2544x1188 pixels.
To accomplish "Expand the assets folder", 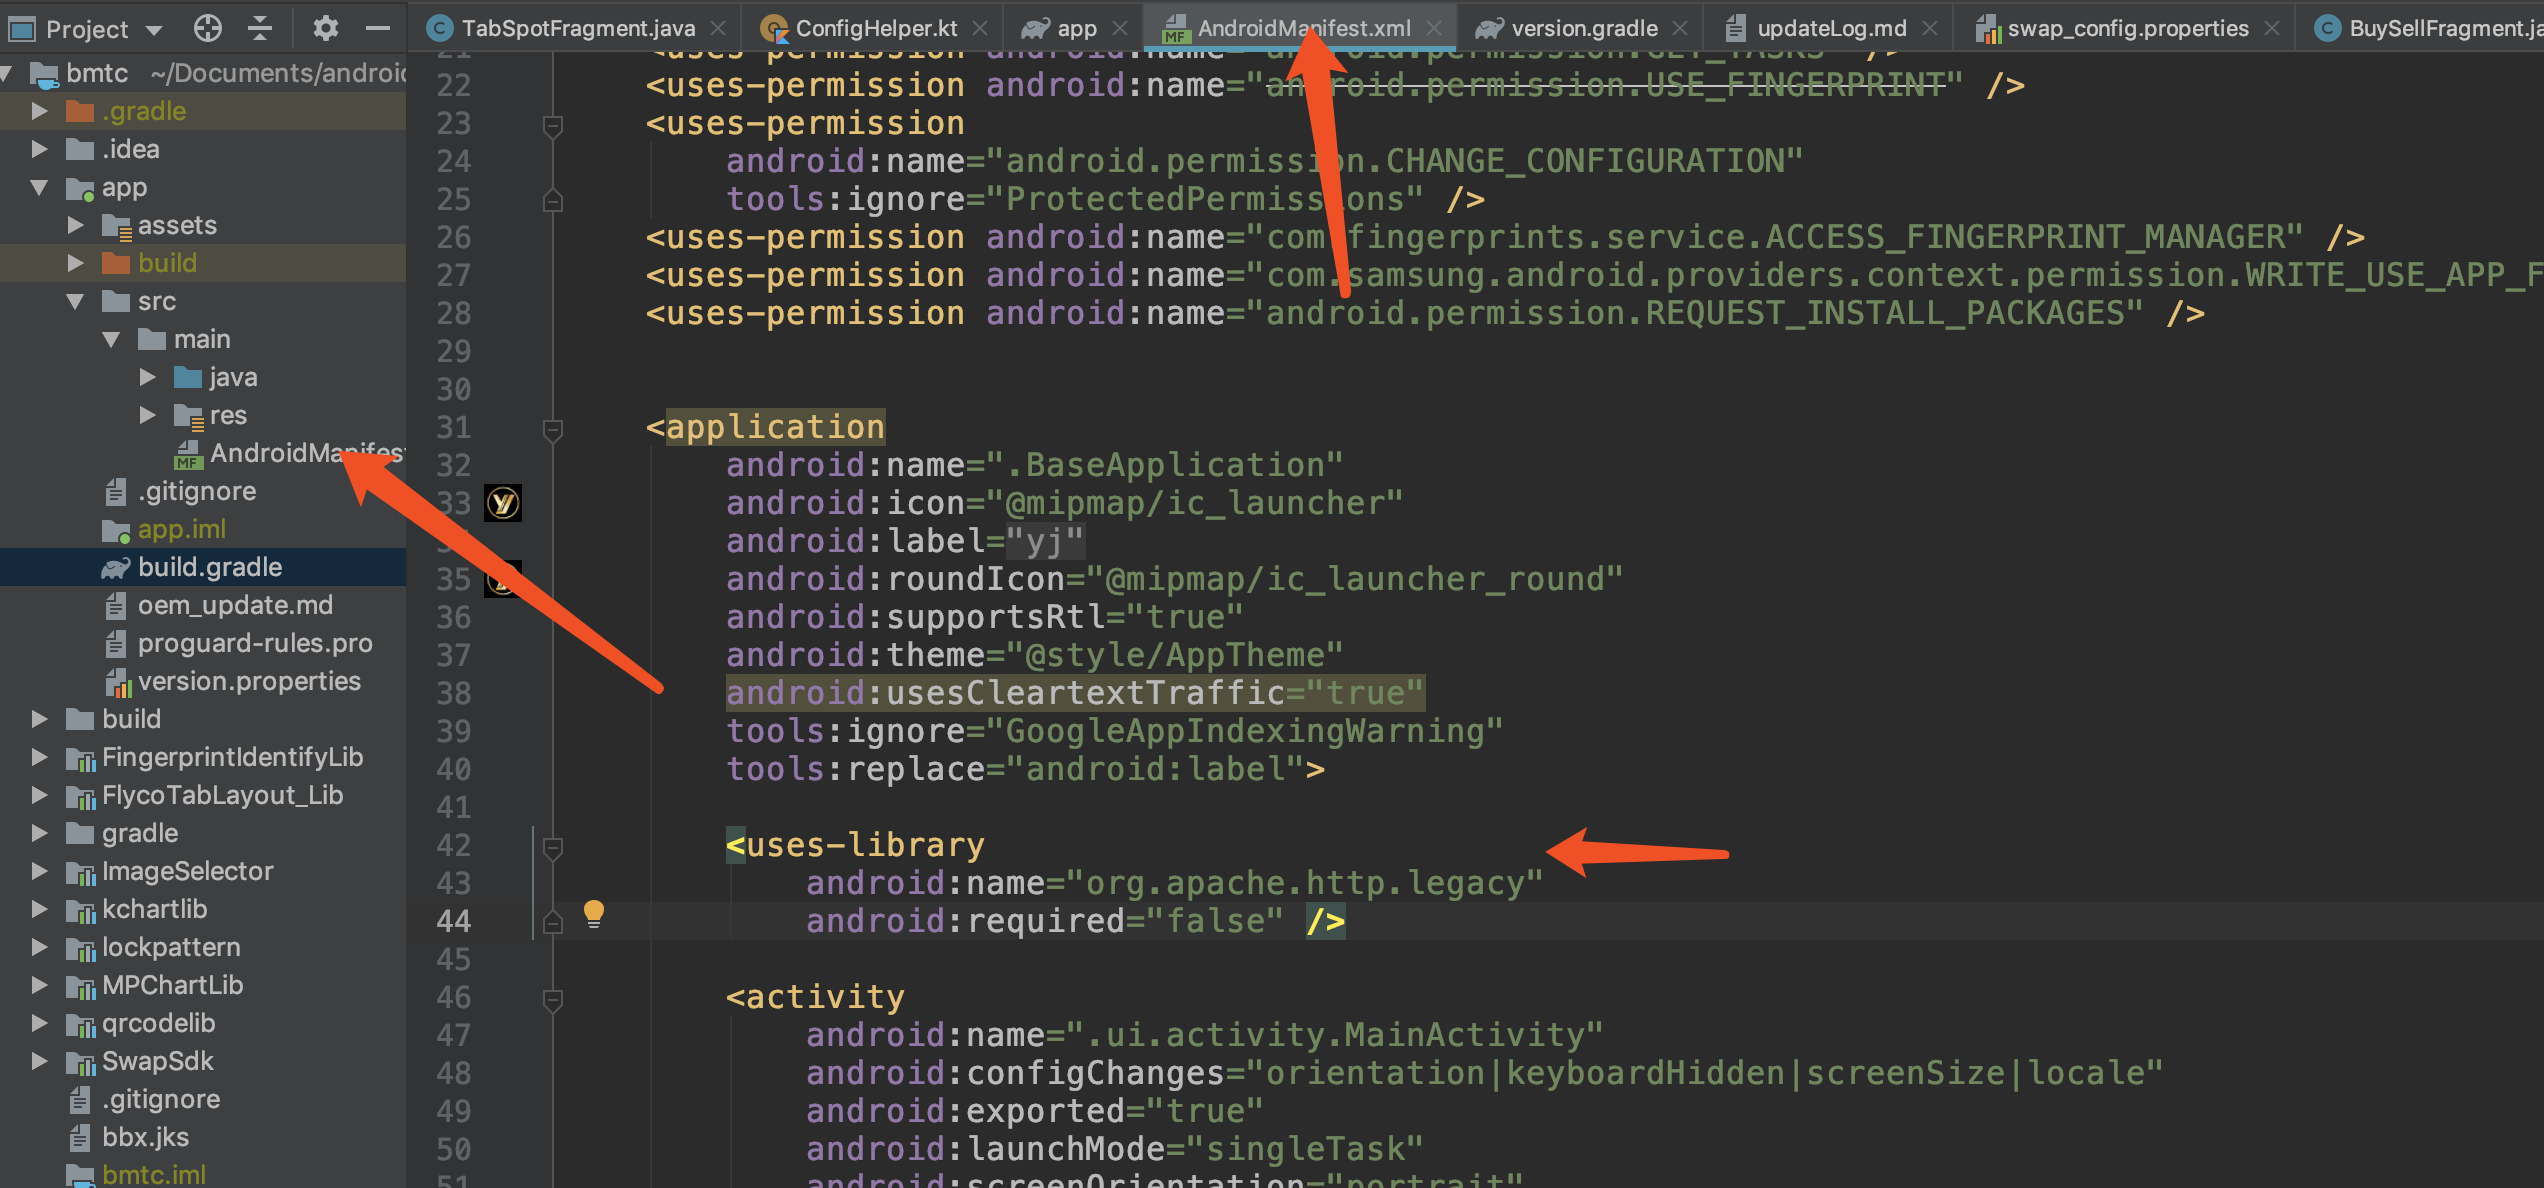I will coord(75,226).
